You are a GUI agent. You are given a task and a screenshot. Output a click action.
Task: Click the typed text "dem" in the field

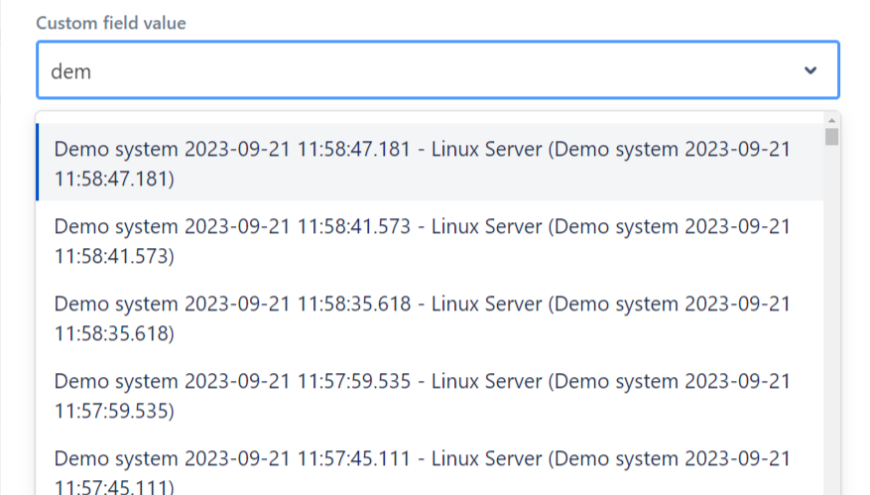(x=71, y=71)
